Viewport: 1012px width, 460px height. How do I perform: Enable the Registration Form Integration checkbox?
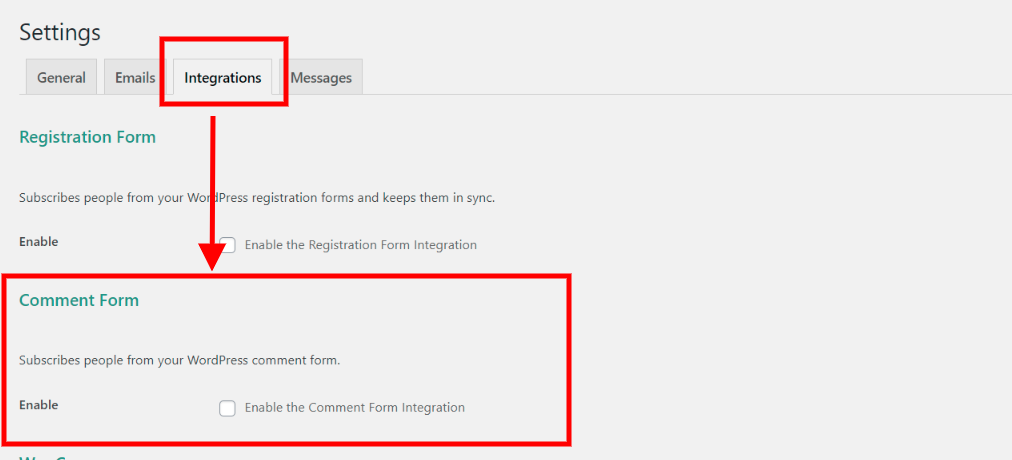(x=227, y=245)
